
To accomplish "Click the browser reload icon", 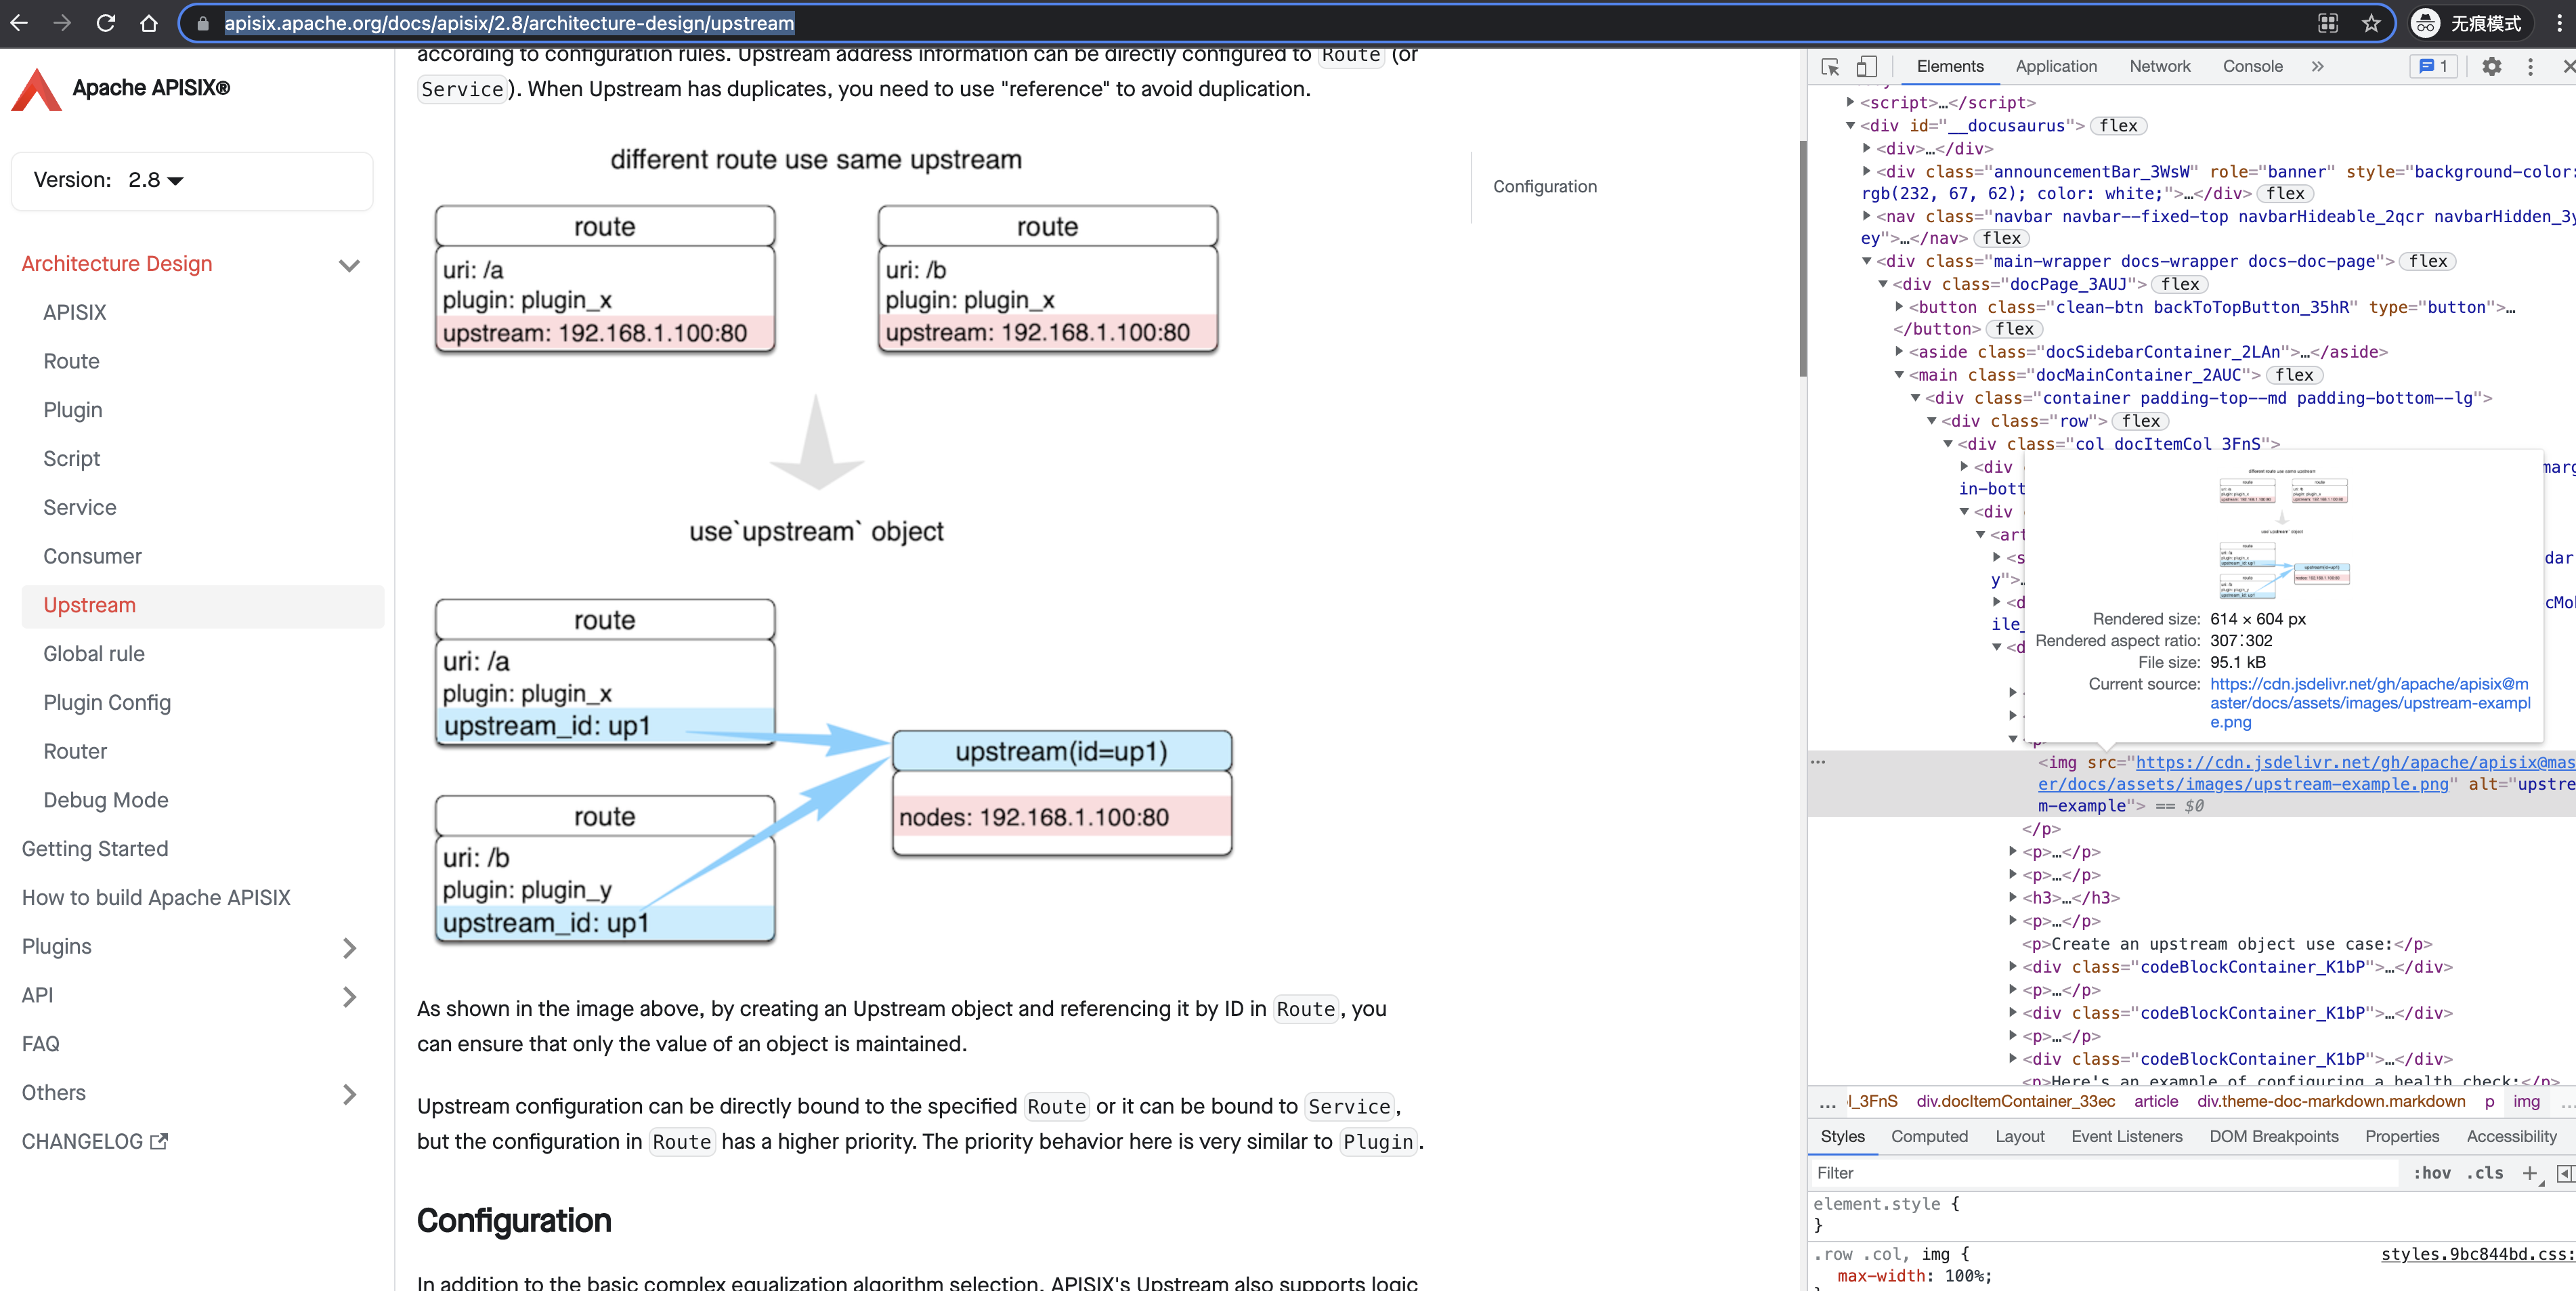I will 105,23.
